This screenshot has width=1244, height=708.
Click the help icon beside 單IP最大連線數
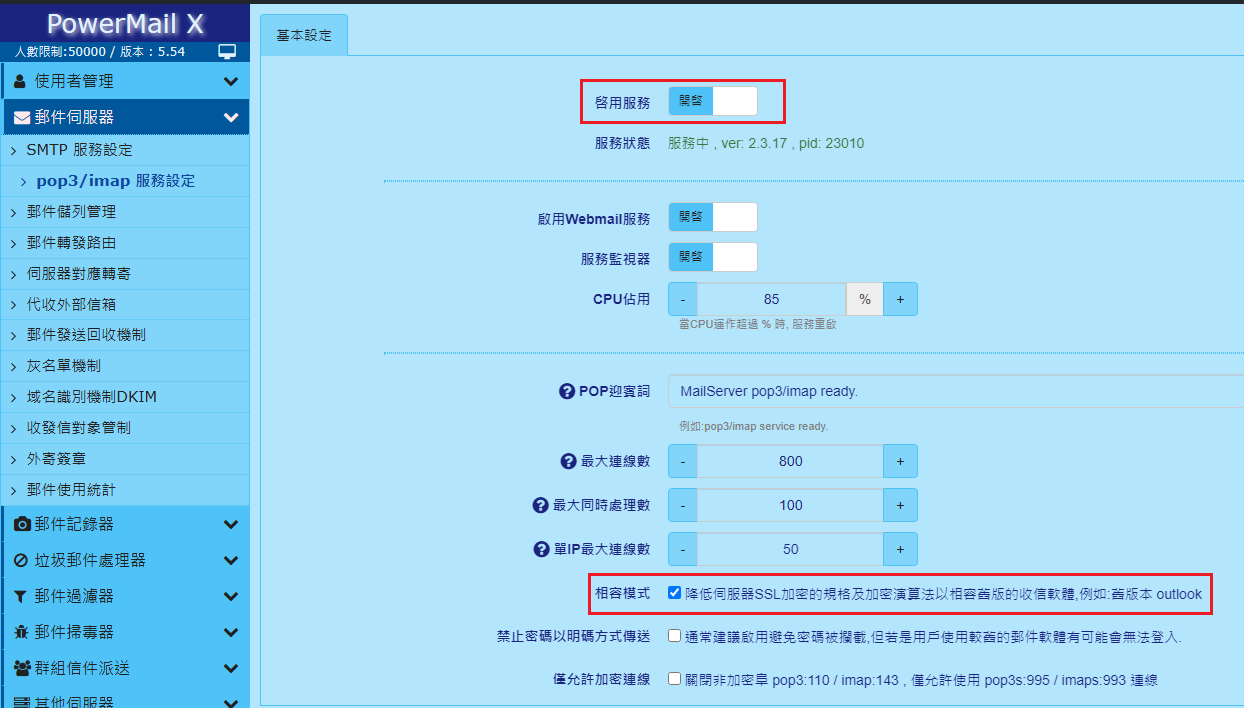pos(540,550)
